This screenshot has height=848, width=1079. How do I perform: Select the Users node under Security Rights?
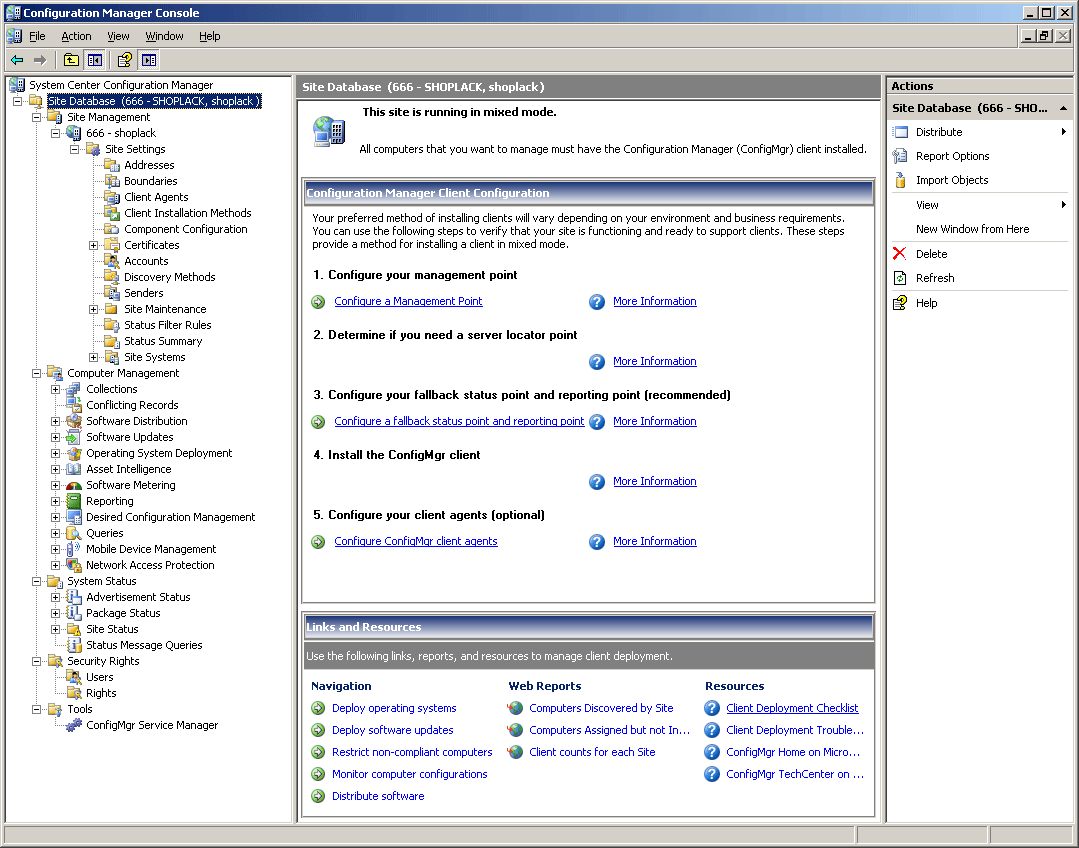[x=100, y=677]
